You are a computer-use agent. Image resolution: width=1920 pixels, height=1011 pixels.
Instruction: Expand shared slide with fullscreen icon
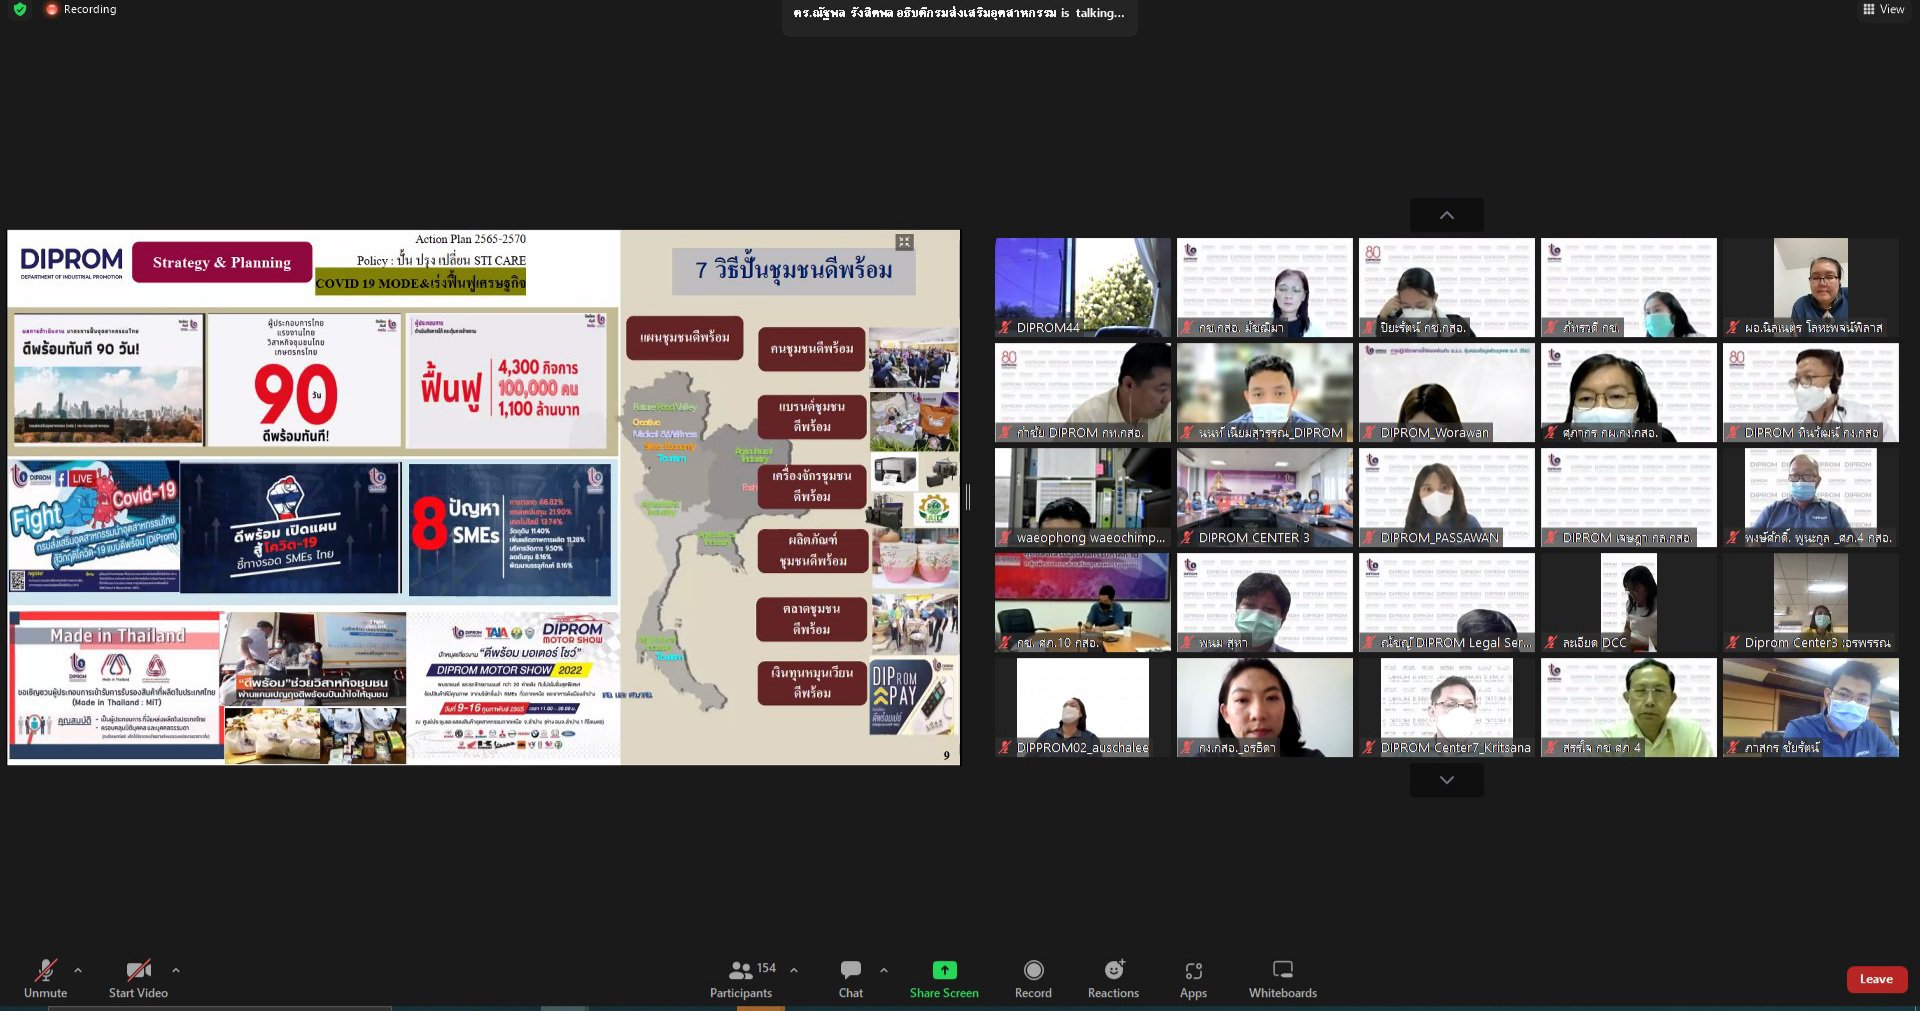904,242
